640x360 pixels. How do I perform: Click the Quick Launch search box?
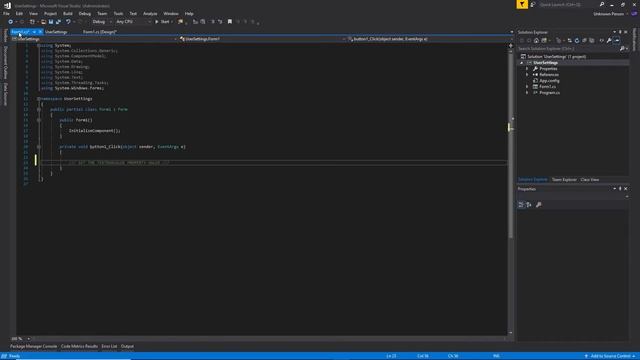point(568,4)
